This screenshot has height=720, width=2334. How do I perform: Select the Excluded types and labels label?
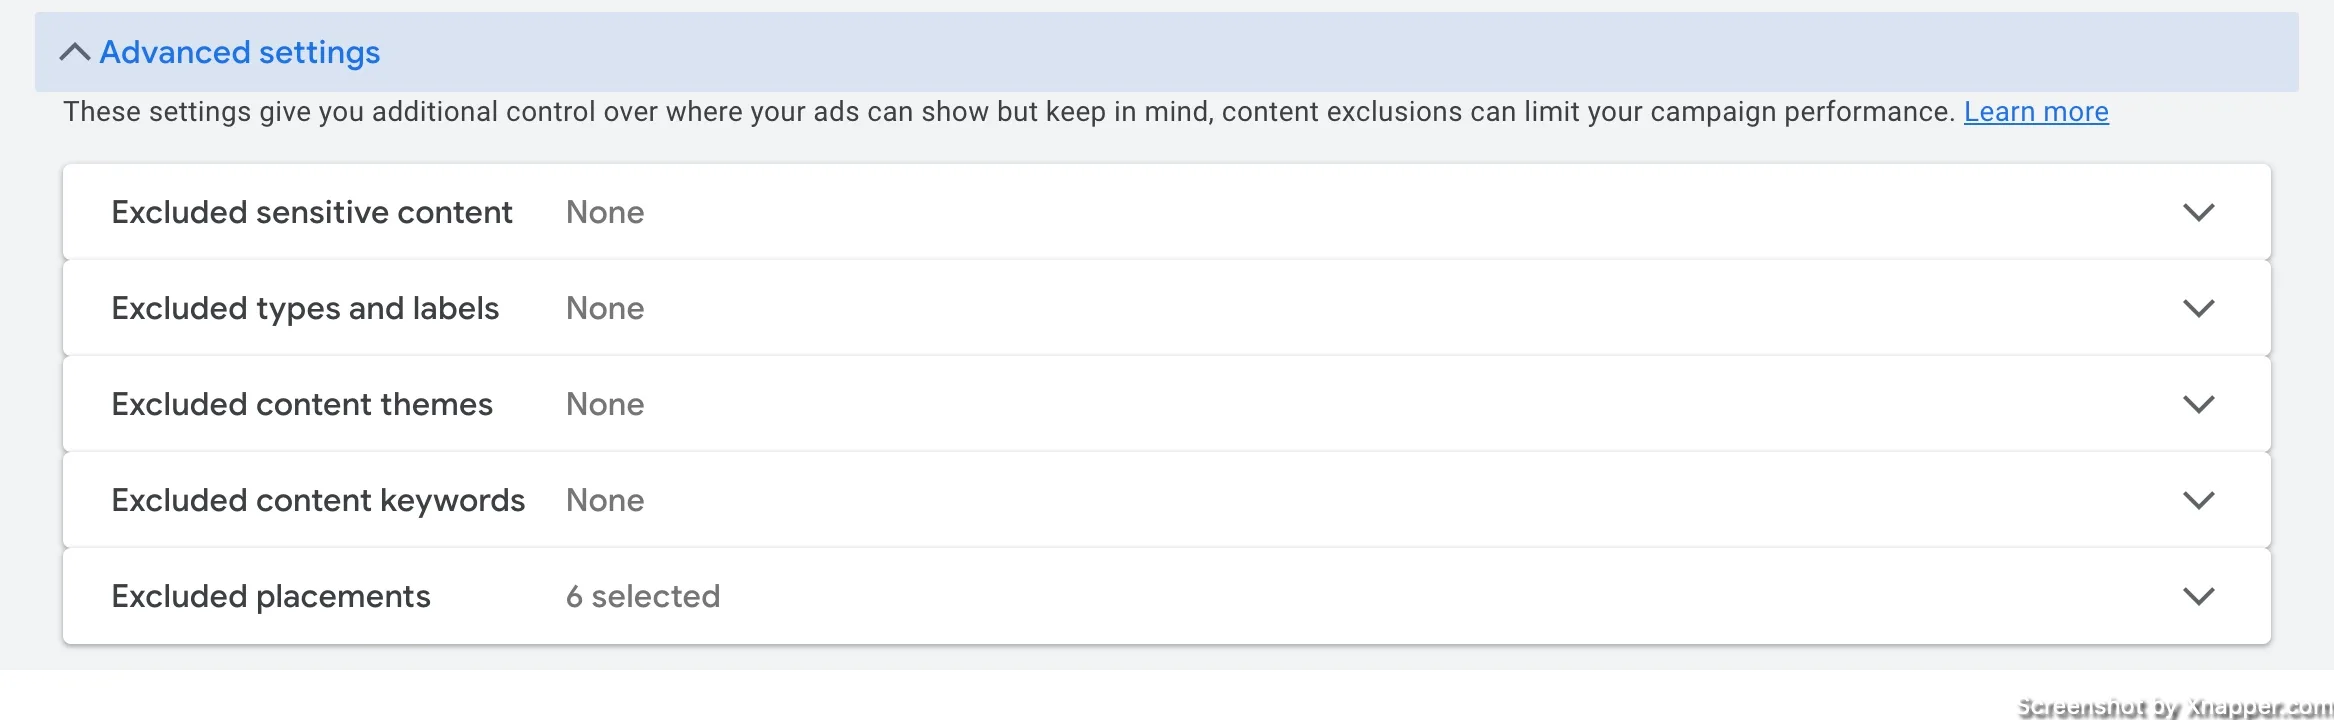click(x=305, y=308)
